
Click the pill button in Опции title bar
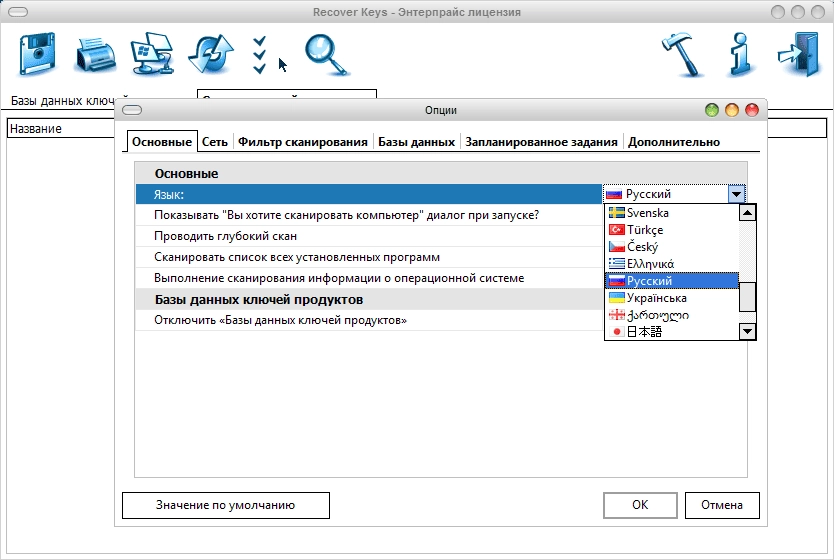[x=132, y=110]
